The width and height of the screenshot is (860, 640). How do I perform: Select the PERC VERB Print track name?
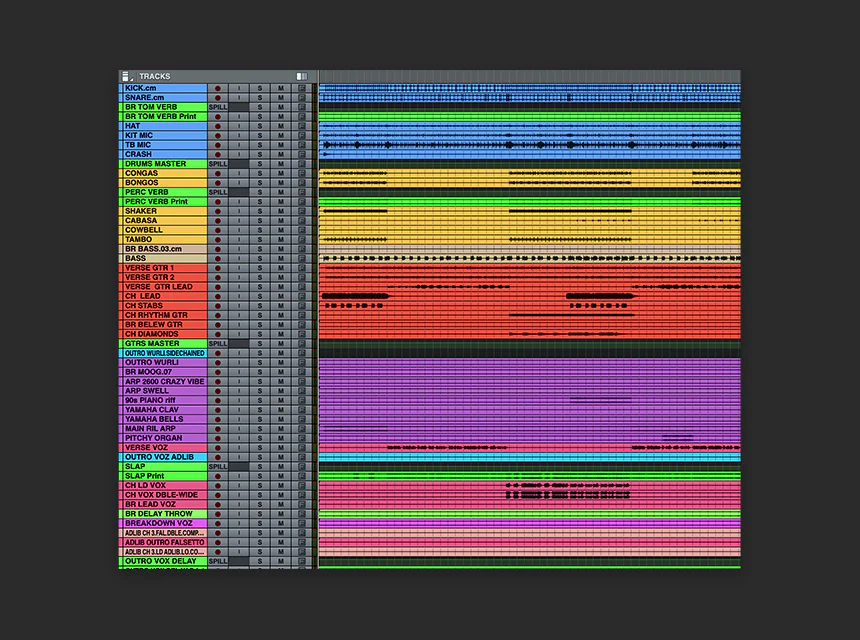point(163,202)
